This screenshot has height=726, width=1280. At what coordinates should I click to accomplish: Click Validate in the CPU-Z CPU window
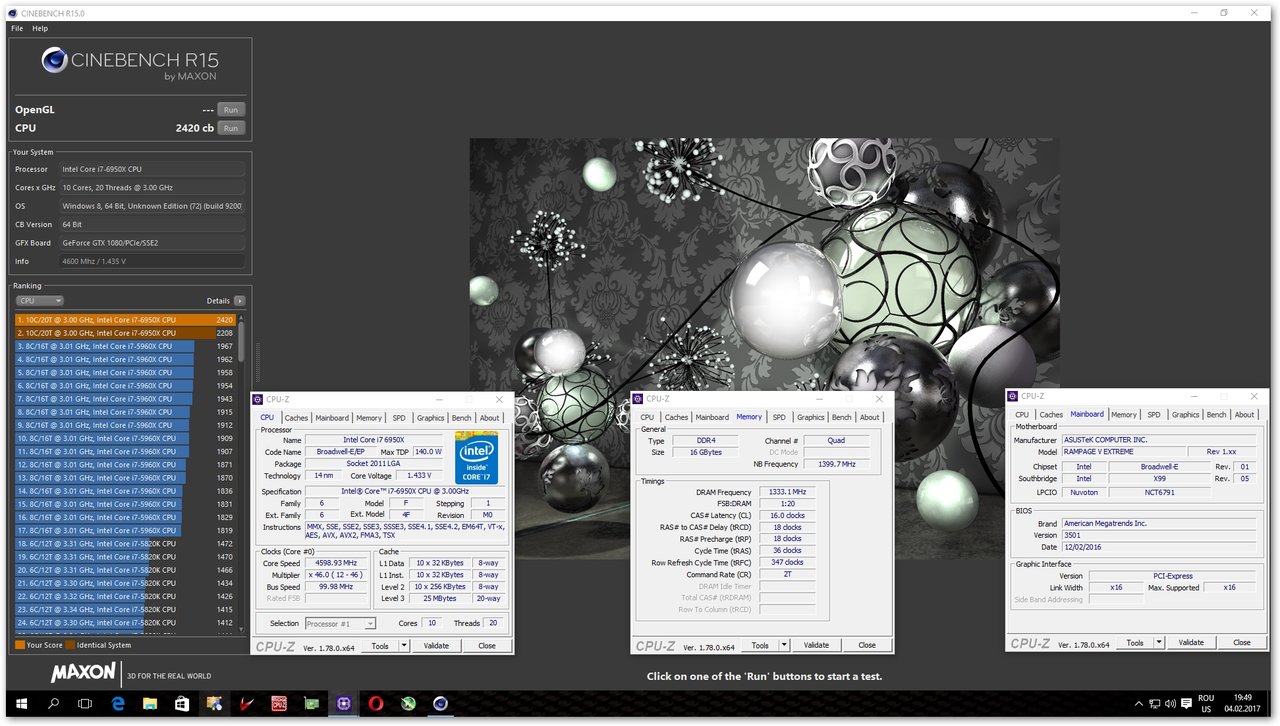click(436, 646)
